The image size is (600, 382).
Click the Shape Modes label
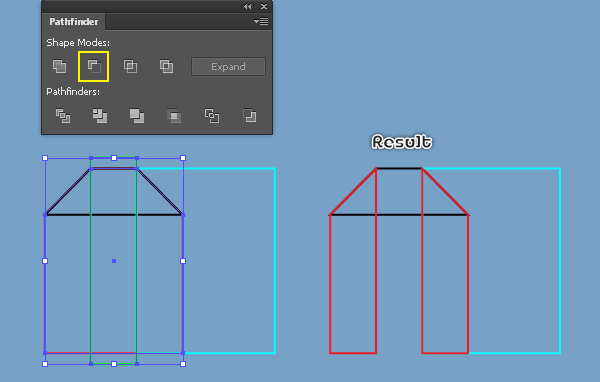(x=78, y=42)
